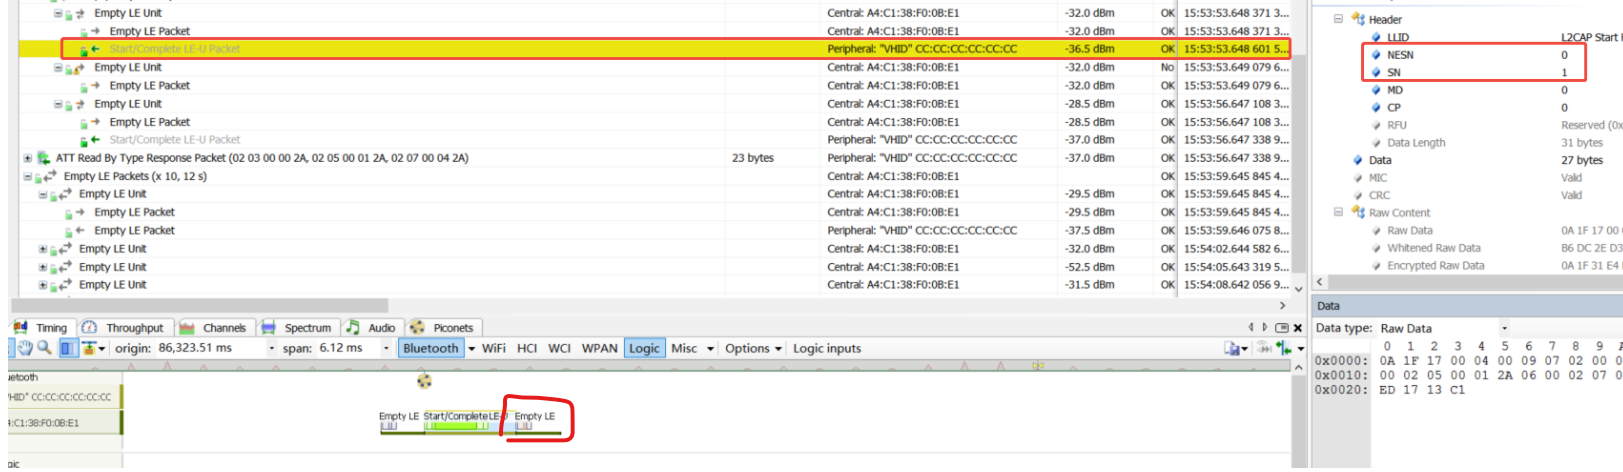Close the timing panel with X

pyautogui.click(x=1298, y=328)
